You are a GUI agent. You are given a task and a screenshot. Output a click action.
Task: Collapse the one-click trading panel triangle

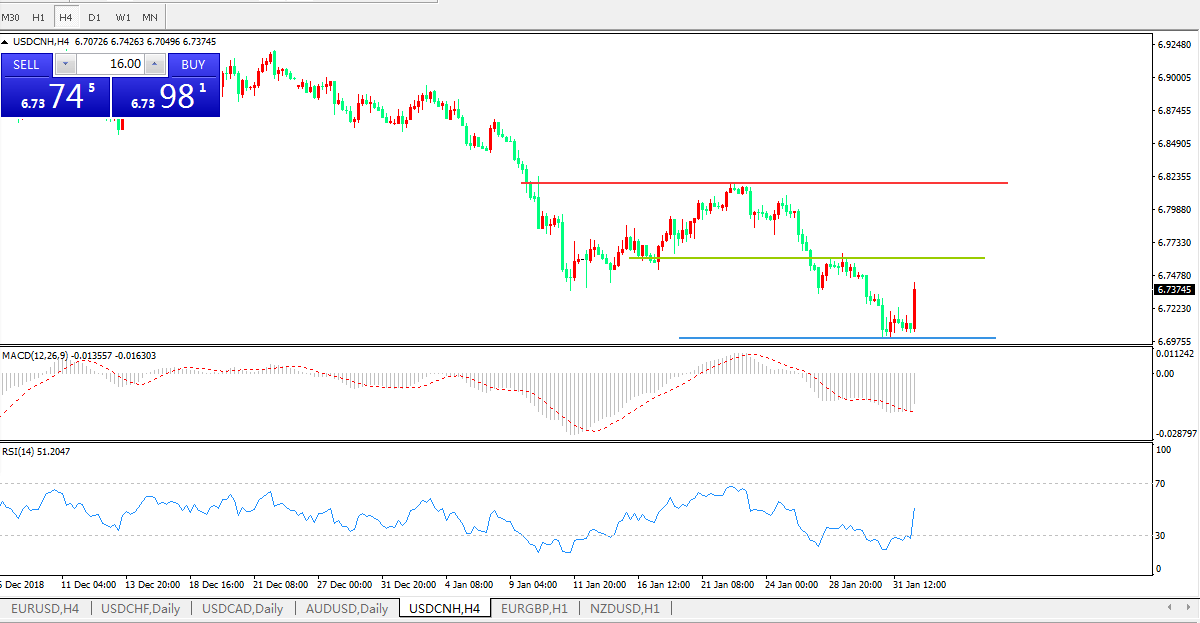point(5,42)
